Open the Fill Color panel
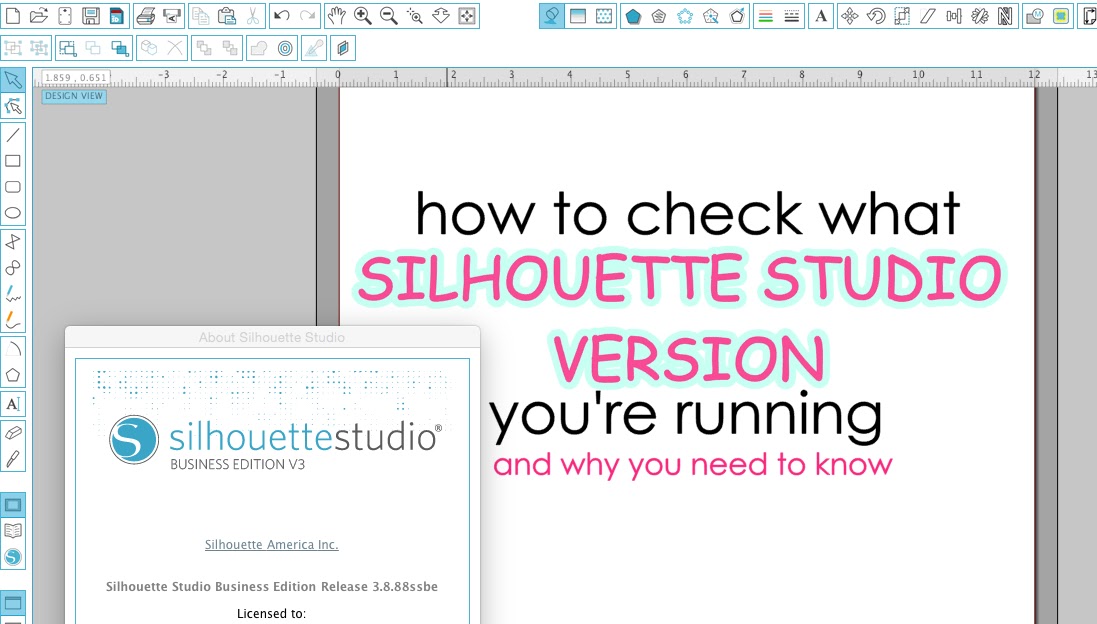This screenshot has width=1097, height=624. coord(551,15)
